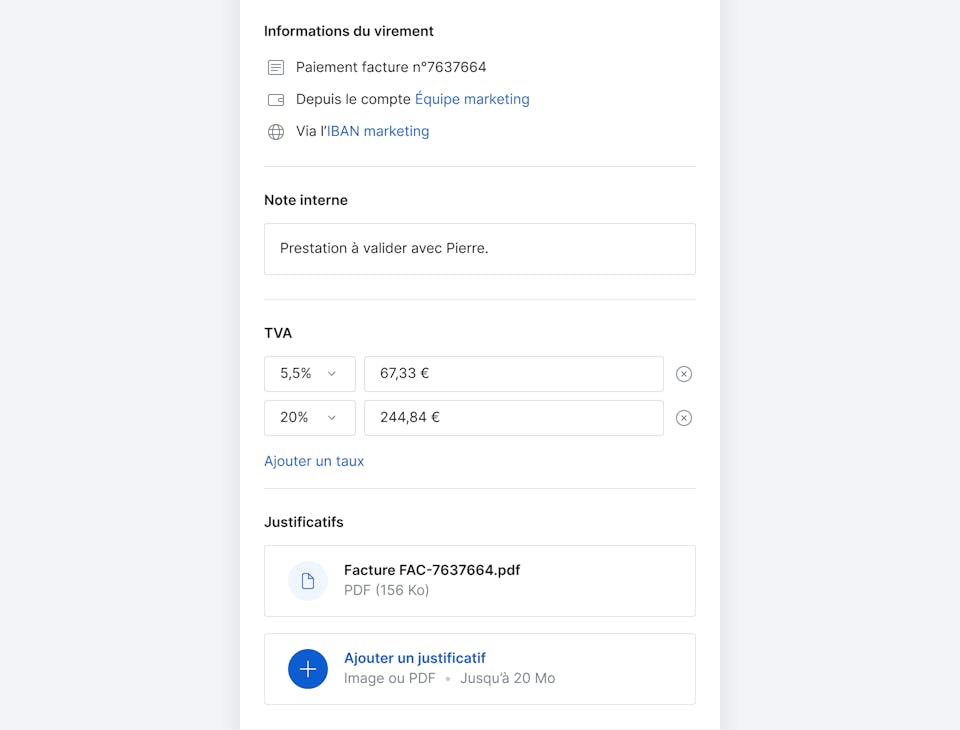The width and height of the screenshot is (960, 730).
Task: Click the PDF file icon for Facture FAC-7637664
Action: tap(308, 581)
